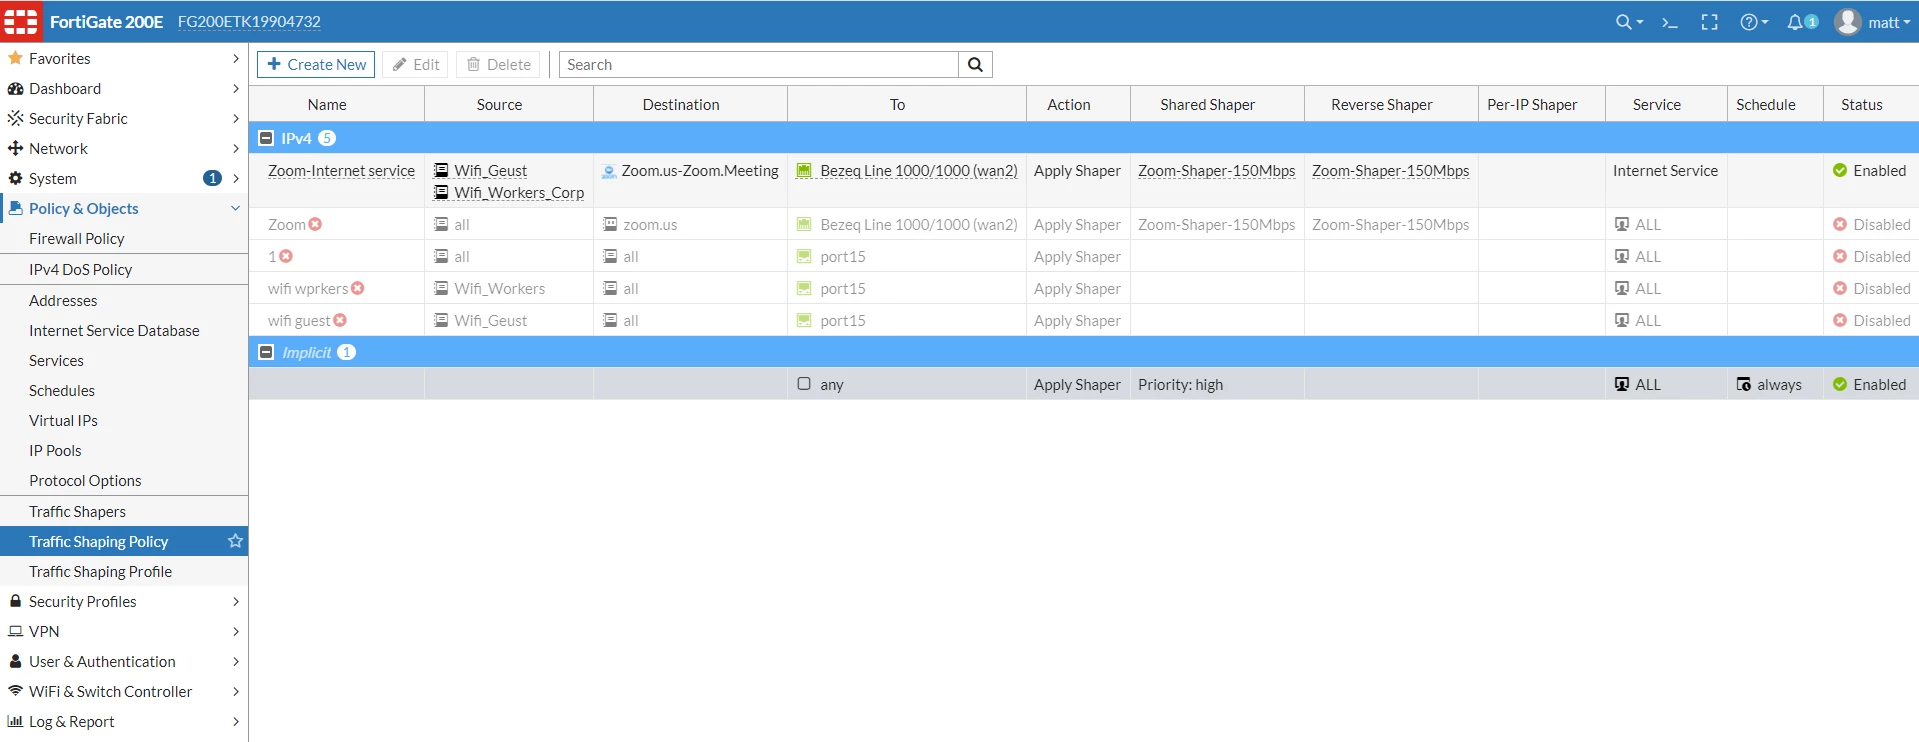
Task: Click the red disabled icon beside wifi wprkers
Action: 357,288
